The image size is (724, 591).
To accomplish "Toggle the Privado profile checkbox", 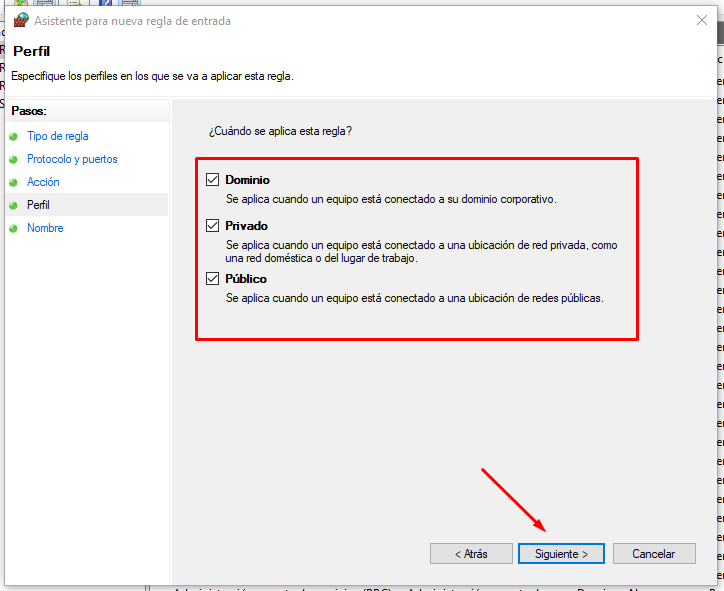I will [212, 226].
